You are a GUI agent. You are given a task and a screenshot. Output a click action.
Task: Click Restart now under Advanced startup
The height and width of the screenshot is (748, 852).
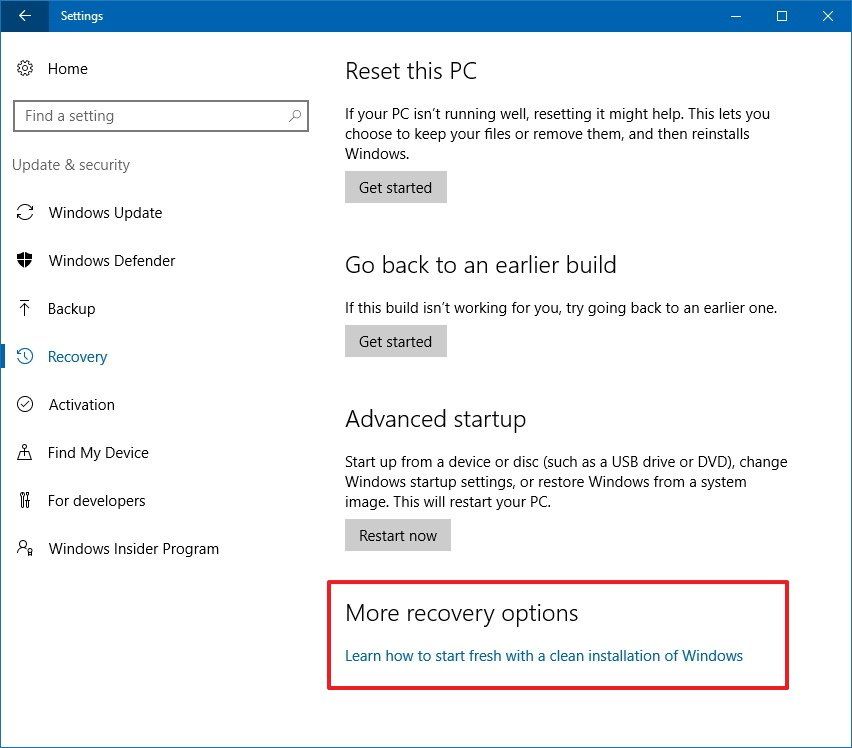397,535
